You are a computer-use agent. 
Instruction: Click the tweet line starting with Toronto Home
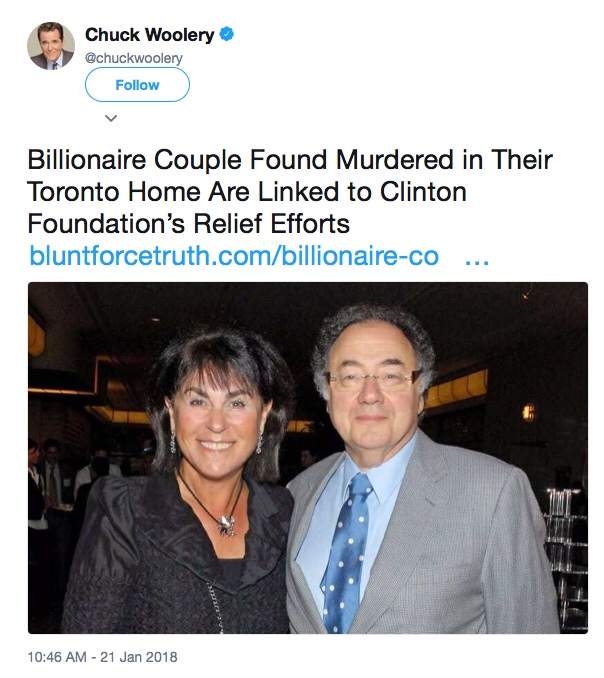248,192
